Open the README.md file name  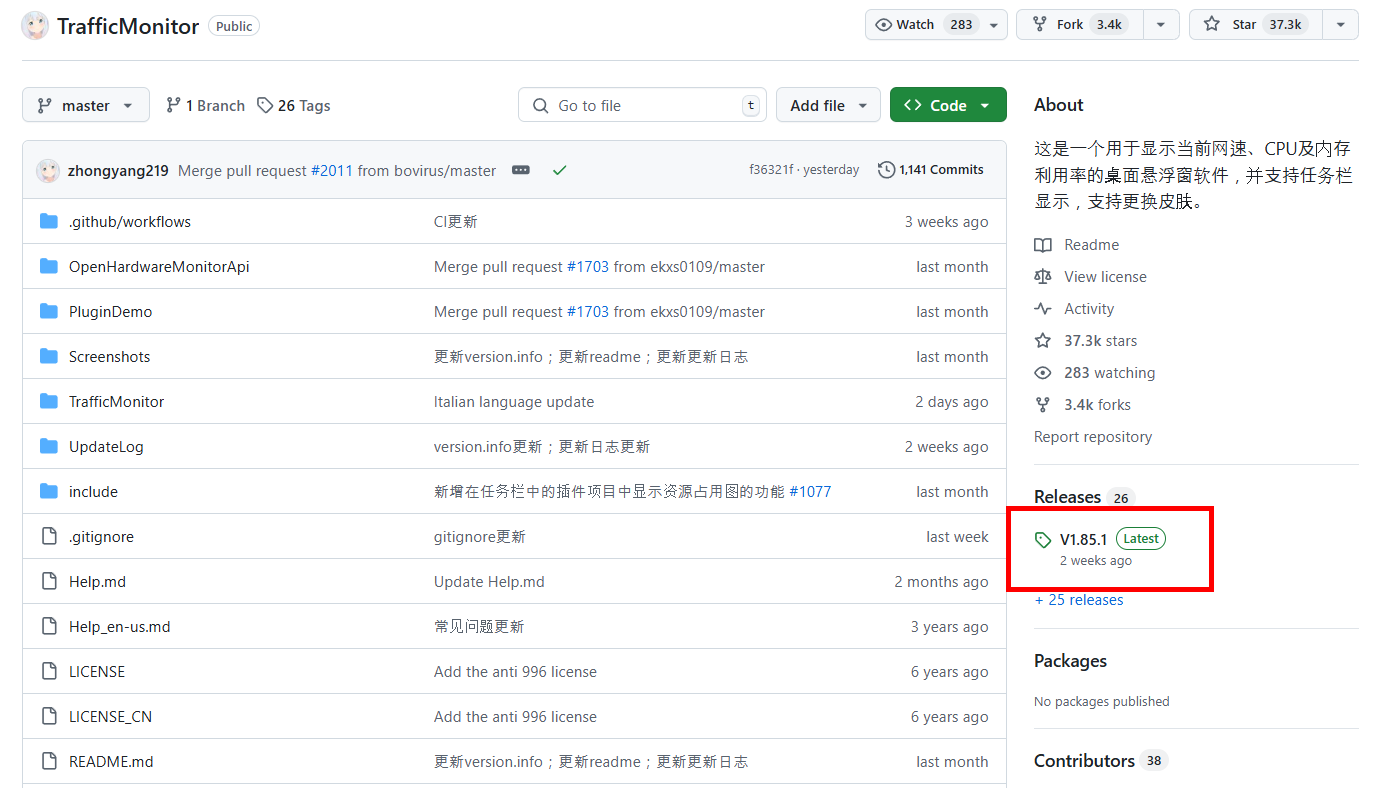[x=111, y=762]
